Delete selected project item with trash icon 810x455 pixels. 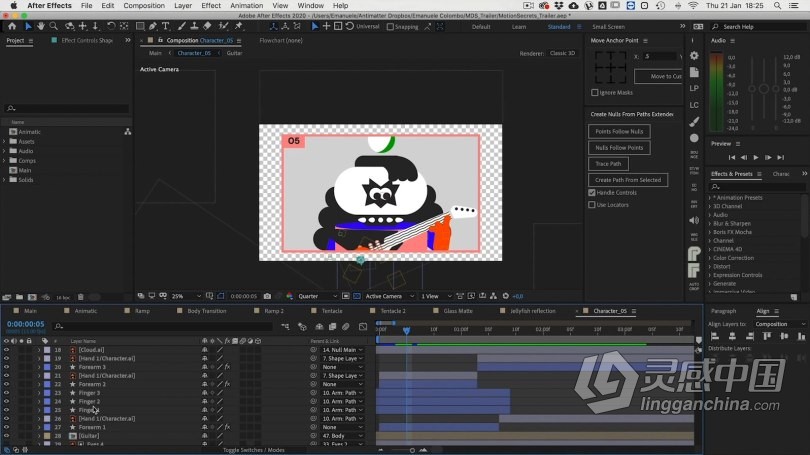[81, 297]
